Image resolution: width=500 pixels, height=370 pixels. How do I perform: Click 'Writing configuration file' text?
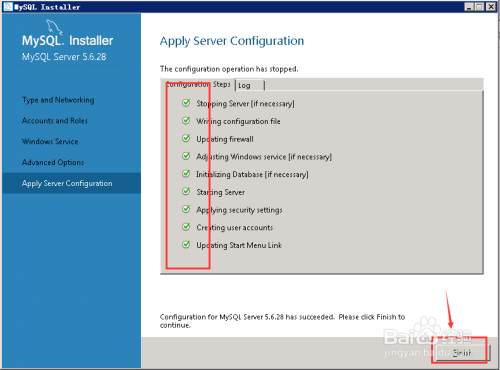238,121
